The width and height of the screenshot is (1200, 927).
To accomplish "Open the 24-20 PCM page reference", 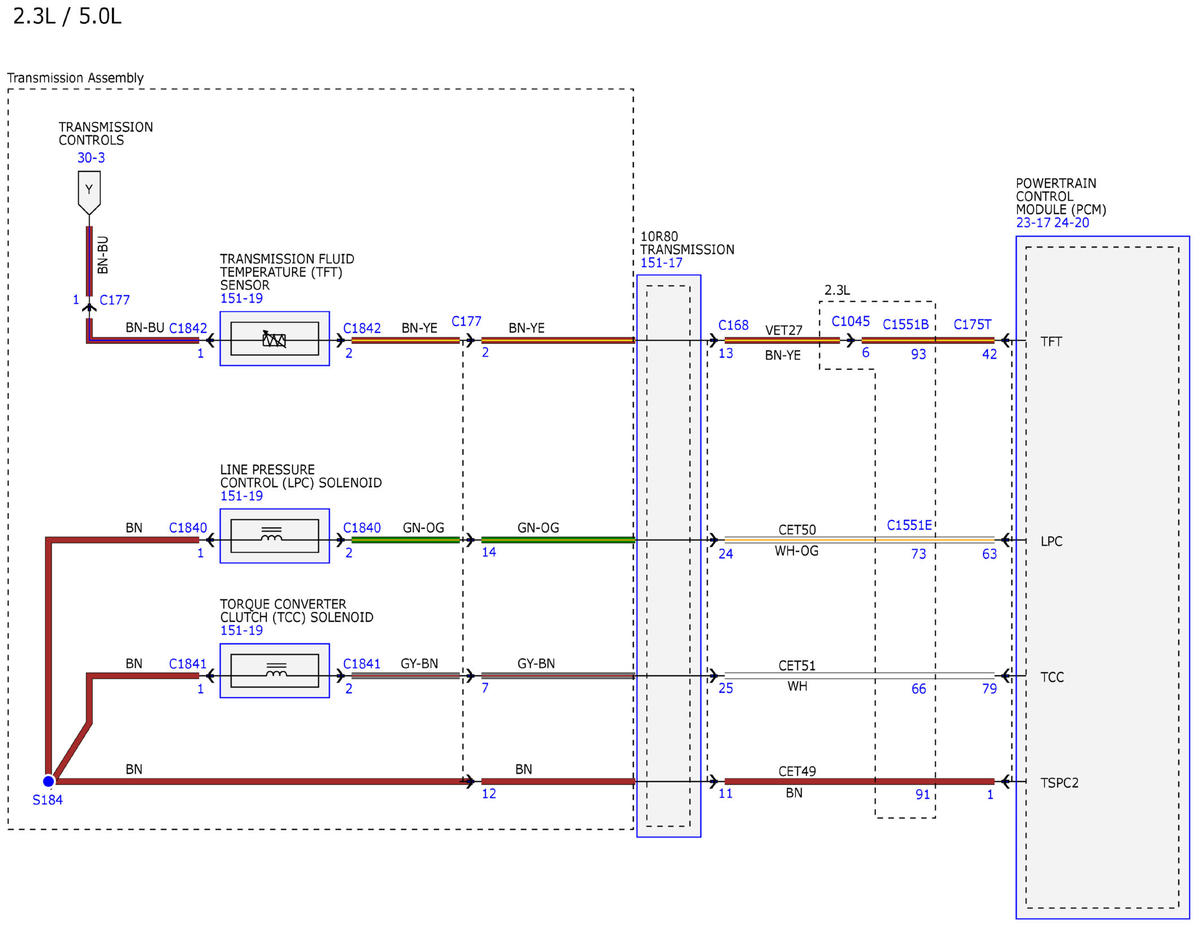I will pos(1072,223).
